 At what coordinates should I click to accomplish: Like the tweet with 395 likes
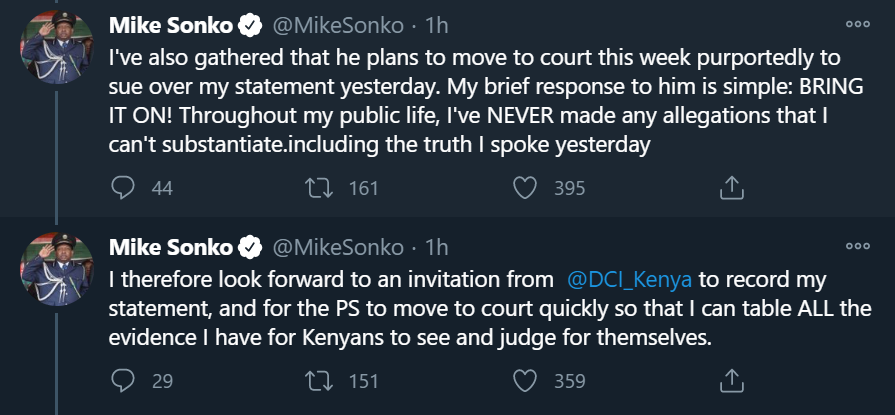point(525,187)
